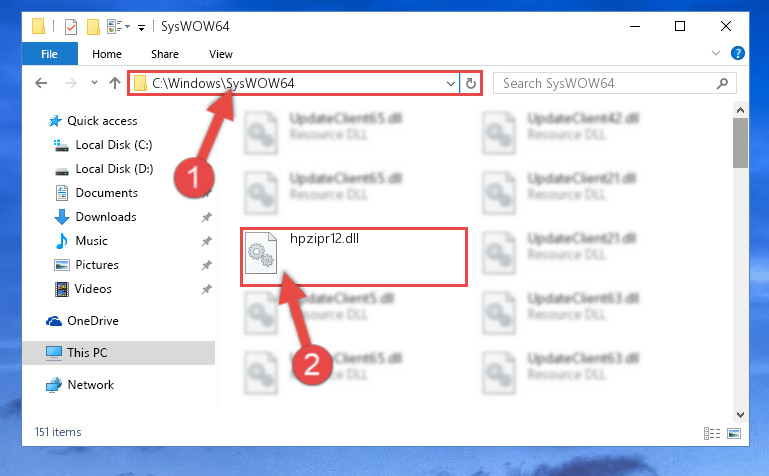Screen dimensions: 769x476
Task: Switch to large thumbnails view icon
Action: pos(734,433)
